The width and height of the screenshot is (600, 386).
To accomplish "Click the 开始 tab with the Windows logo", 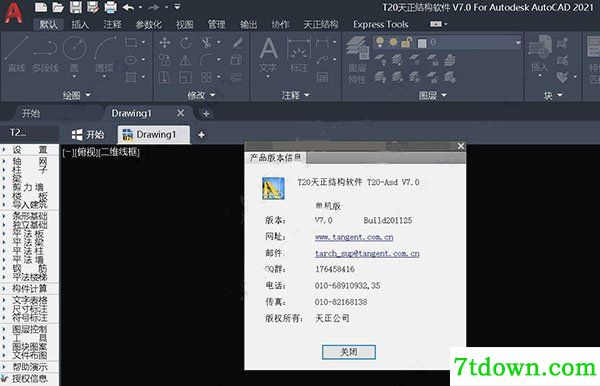I will (x=88, y=135).
